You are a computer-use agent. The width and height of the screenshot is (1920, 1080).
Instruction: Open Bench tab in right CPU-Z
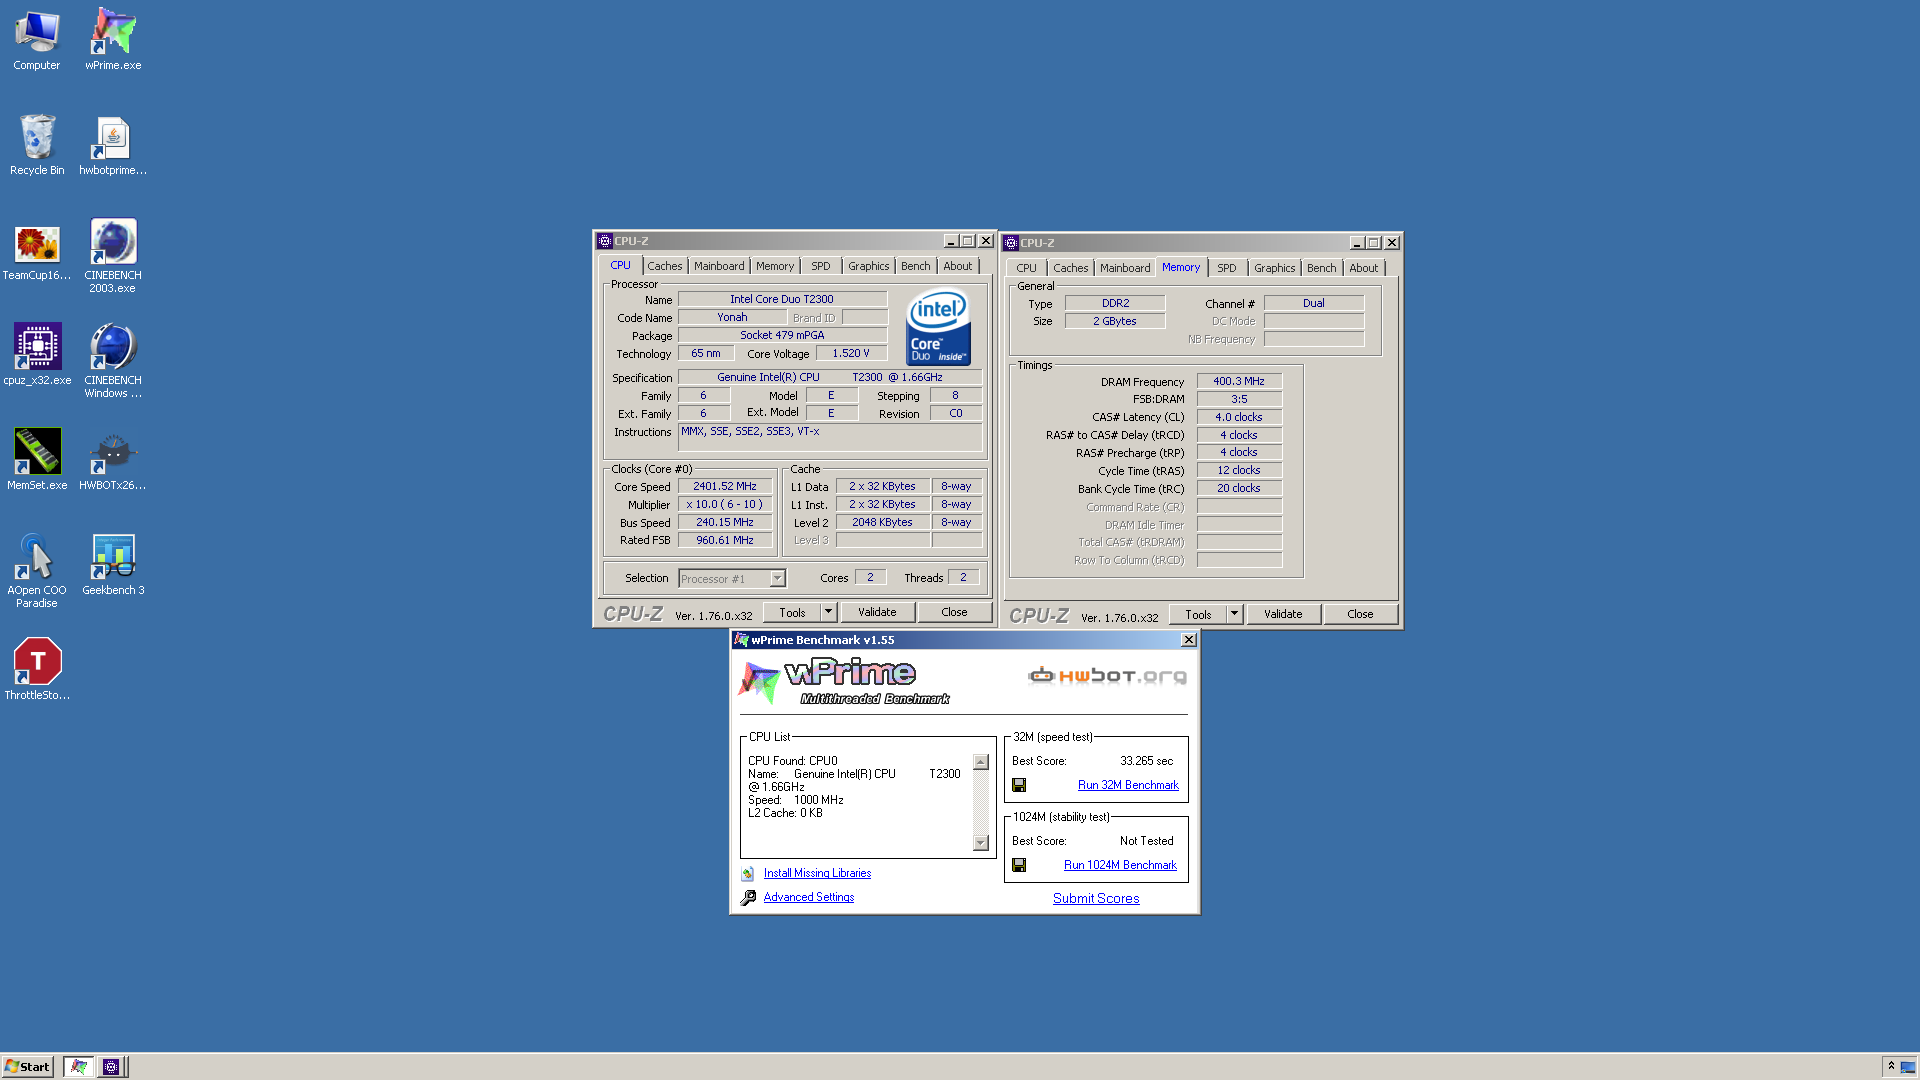point(1321,268)
